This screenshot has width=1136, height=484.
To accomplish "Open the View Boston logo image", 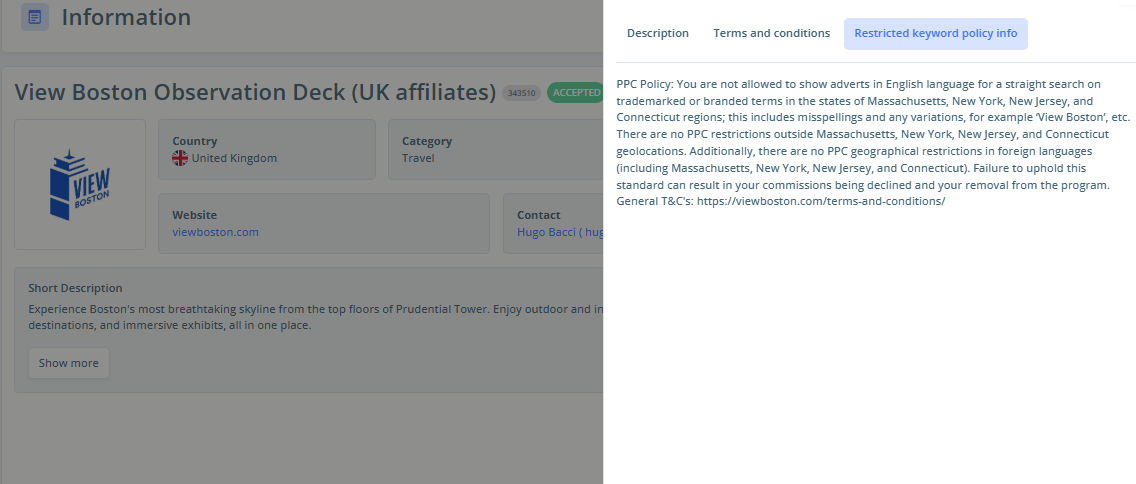I will 80,185.
